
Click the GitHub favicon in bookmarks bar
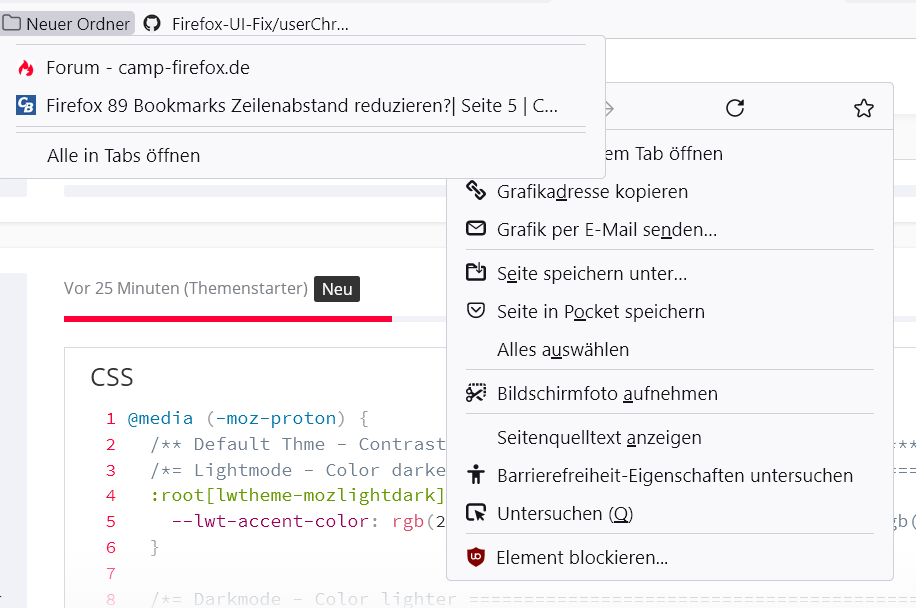[x=152, y=23]
